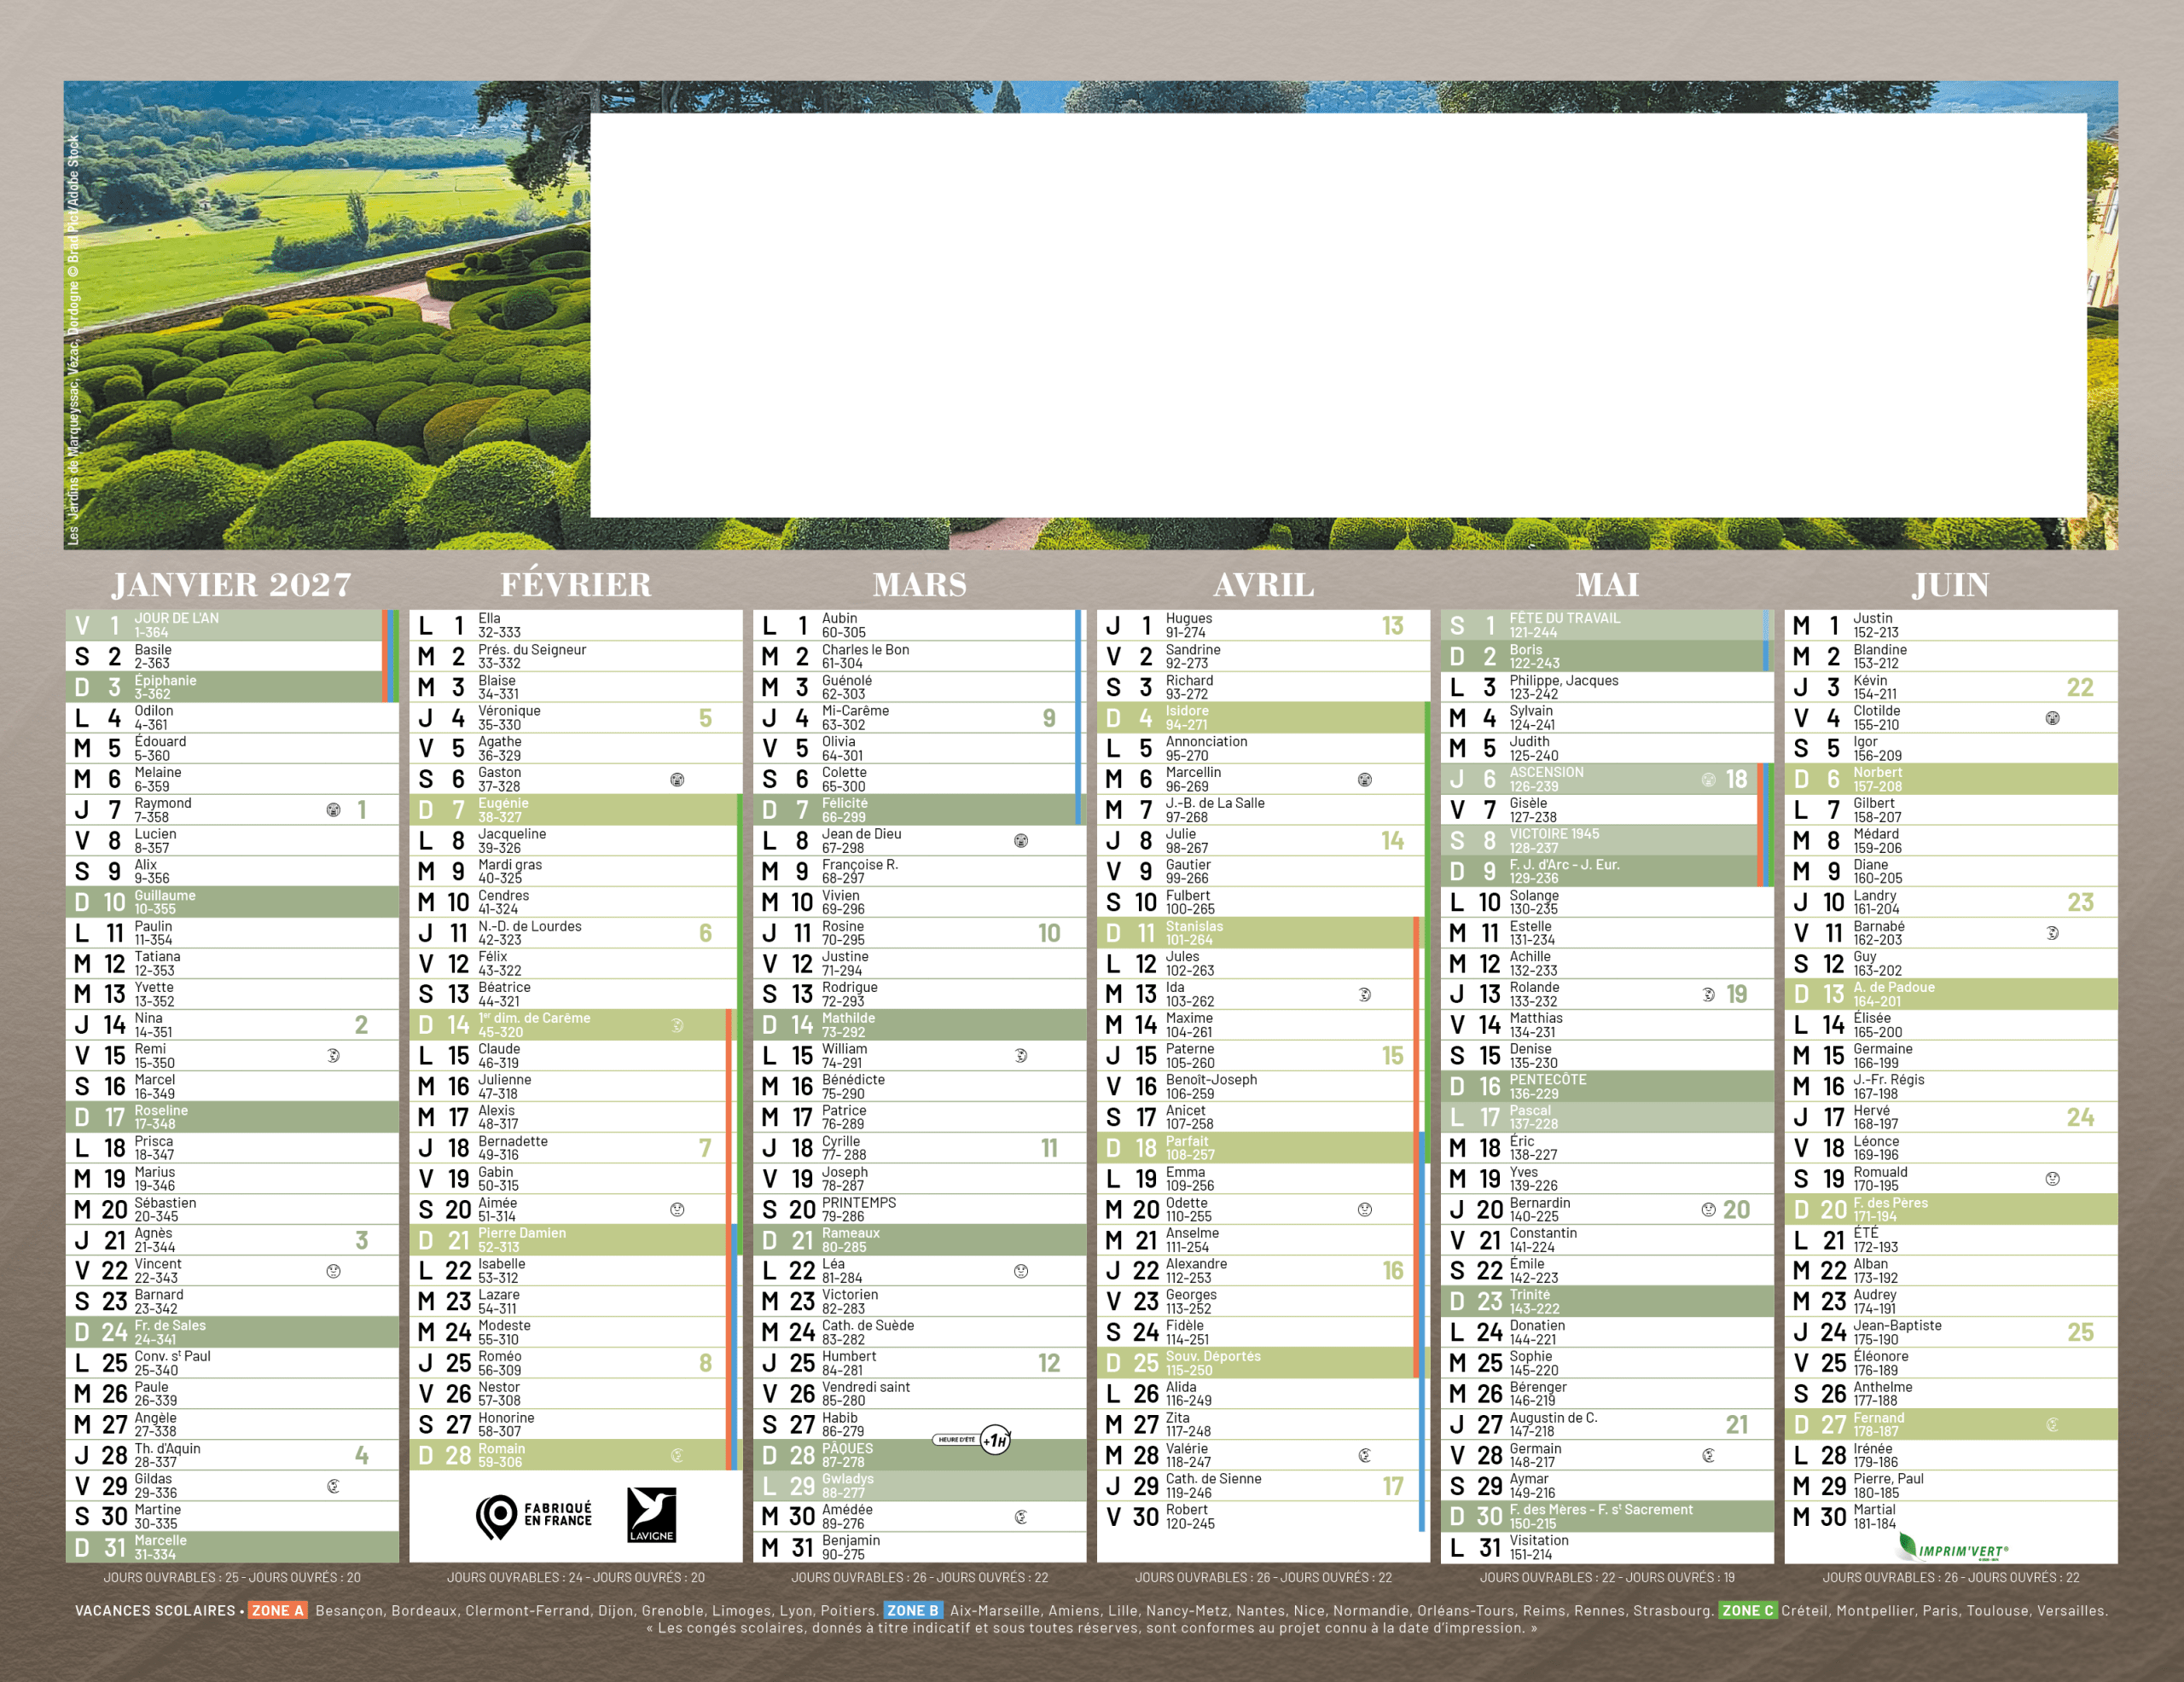Click the moon icon next to Gaston
Screen dimensions: 2184x1682
point(677,779)
